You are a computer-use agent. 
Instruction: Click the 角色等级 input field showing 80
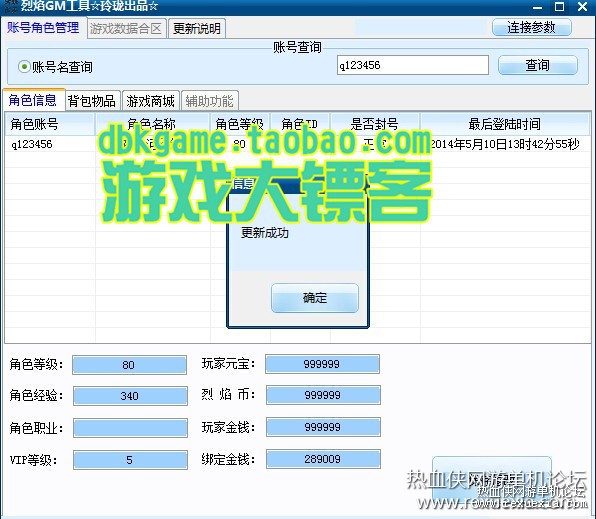129,365
